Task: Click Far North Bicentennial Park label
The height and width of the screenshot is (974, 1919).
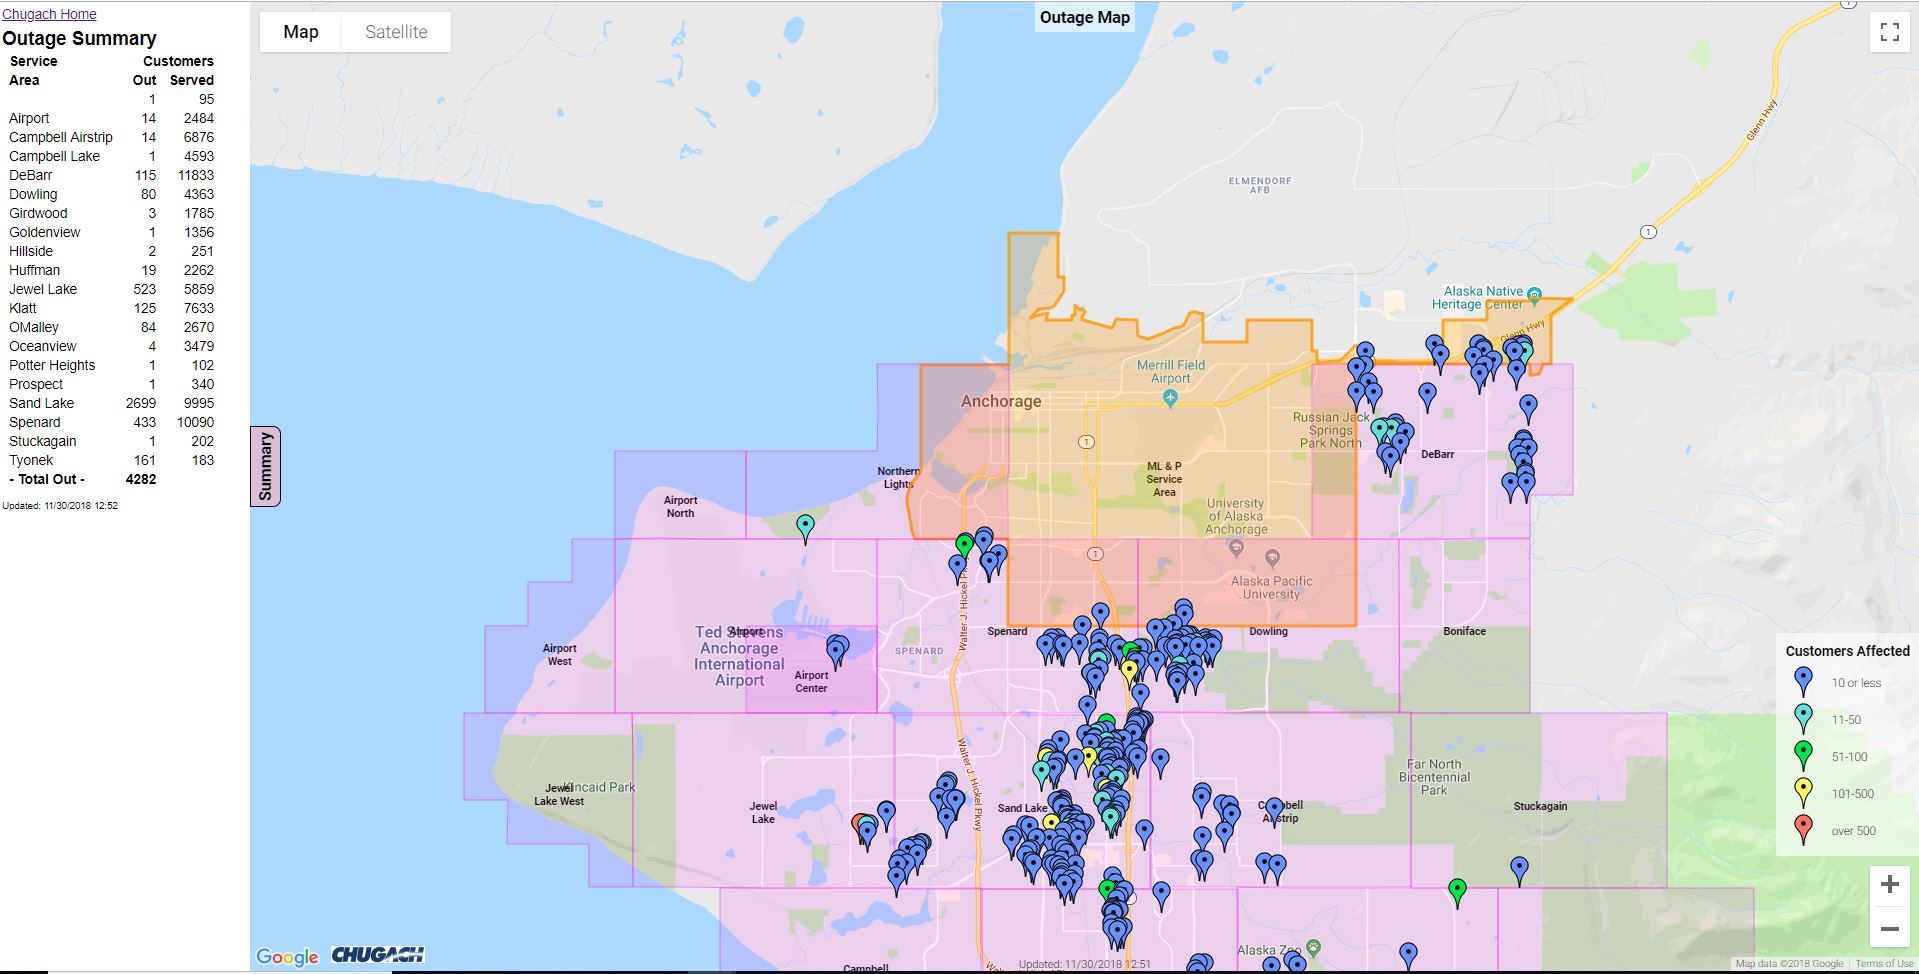Action: 1434,777
